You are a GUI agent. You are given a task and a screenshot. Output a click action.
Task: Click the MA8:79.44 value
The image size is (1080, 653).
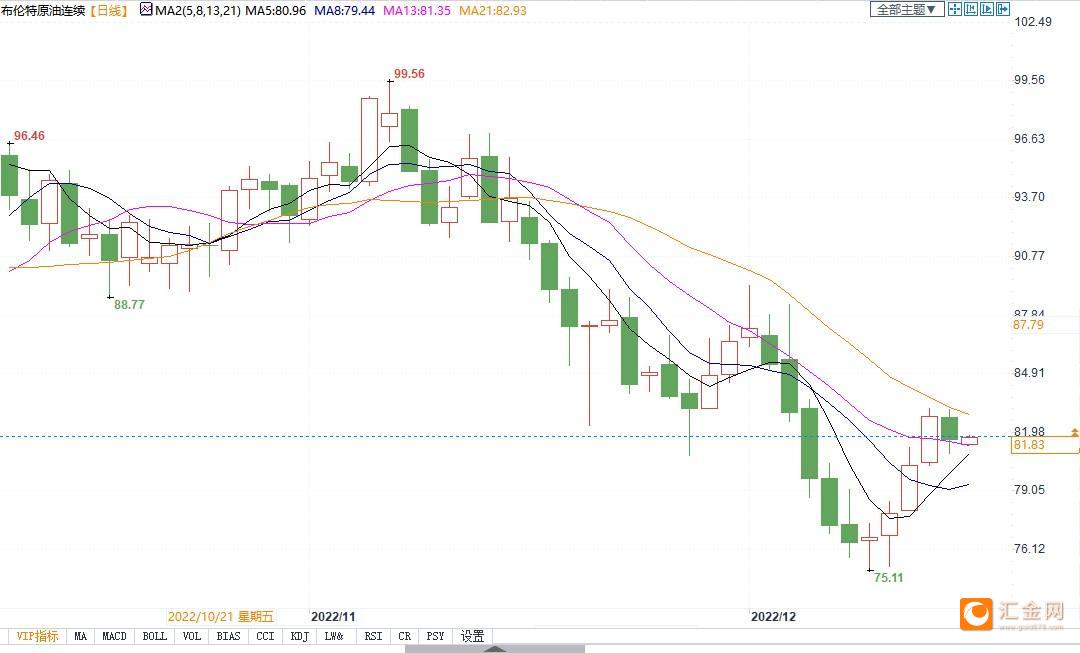(344, 10)
